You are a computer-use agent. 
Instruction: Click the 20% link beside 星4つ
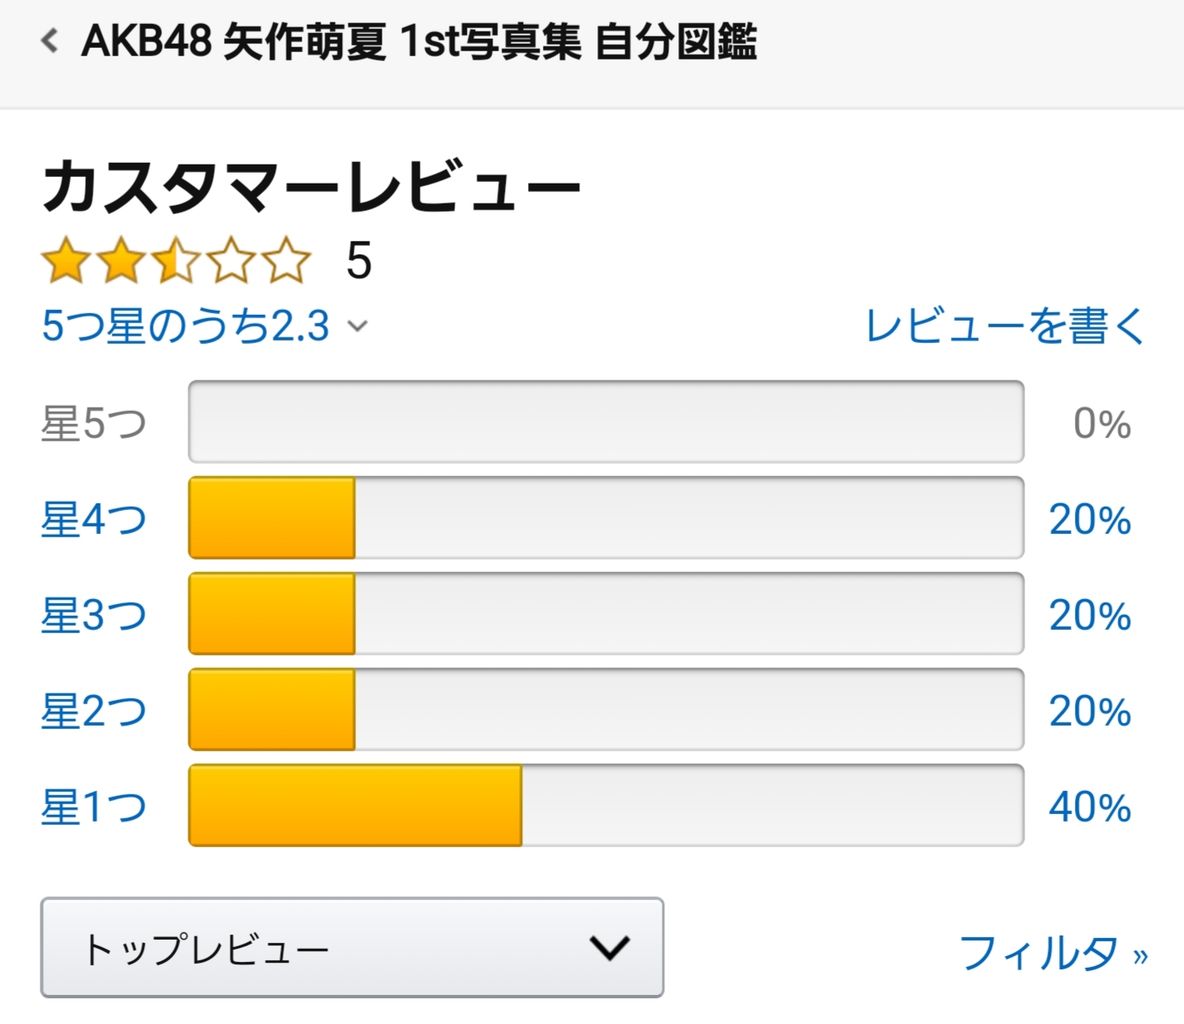[x=1090, y=520]
